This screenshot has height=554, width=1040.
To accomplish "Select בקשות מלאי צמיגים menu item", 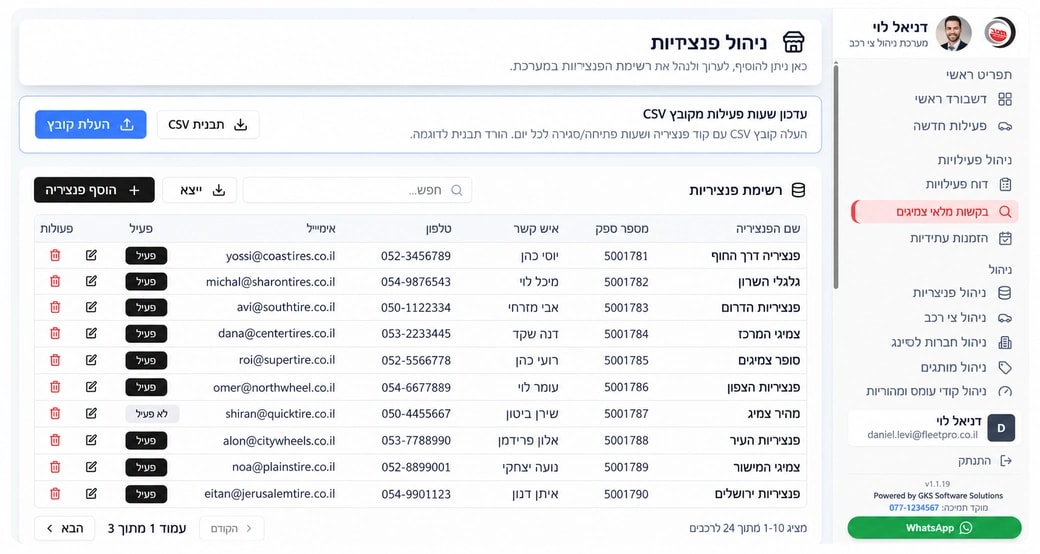I will [x=935, y=212].
